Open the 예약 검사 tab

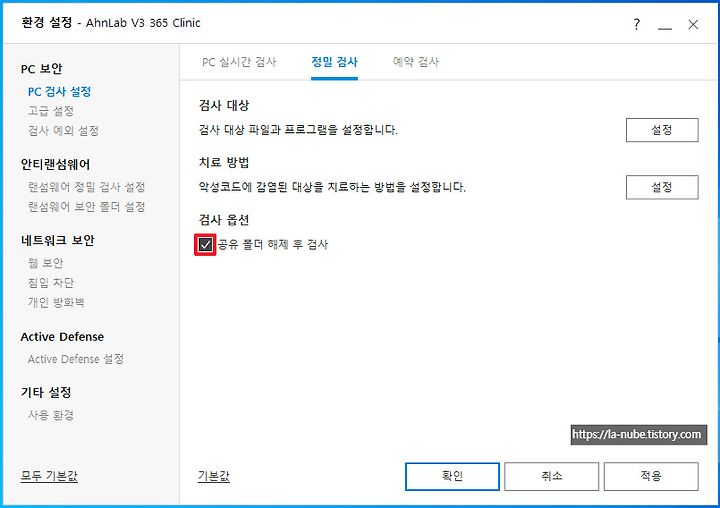click(x=416, y=62)
